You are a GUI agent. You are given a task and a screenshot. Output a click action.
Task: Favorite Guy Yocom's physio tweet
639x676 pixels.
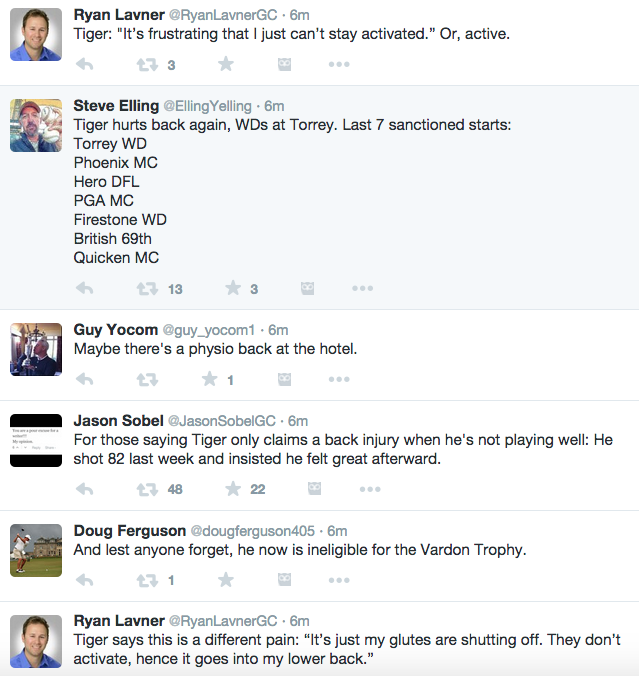click(210, 379)
